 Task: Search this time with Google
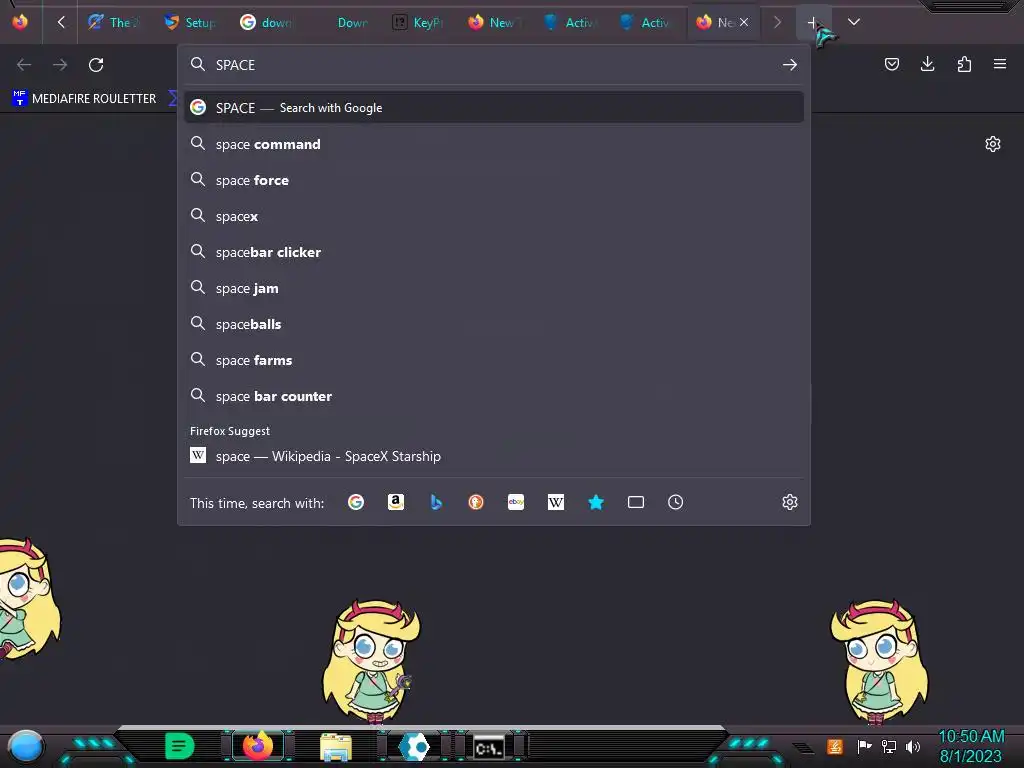pyautogui.click(x=356, y=502)
